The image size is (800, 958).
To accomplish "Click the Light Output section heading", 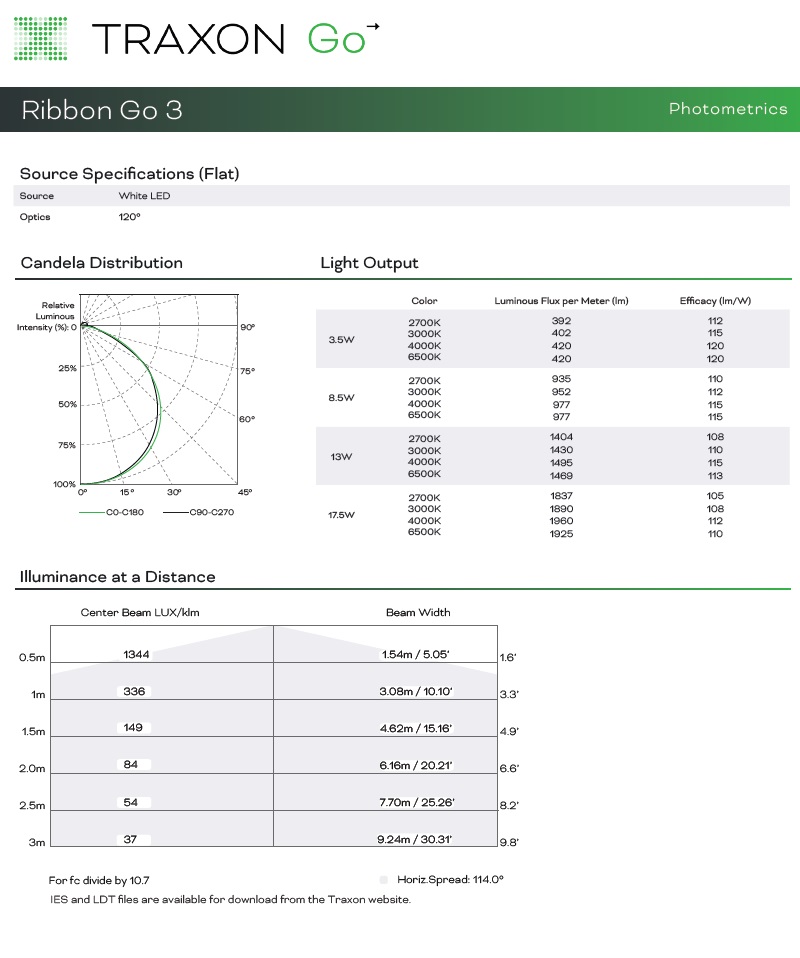I will coord(369,263).
